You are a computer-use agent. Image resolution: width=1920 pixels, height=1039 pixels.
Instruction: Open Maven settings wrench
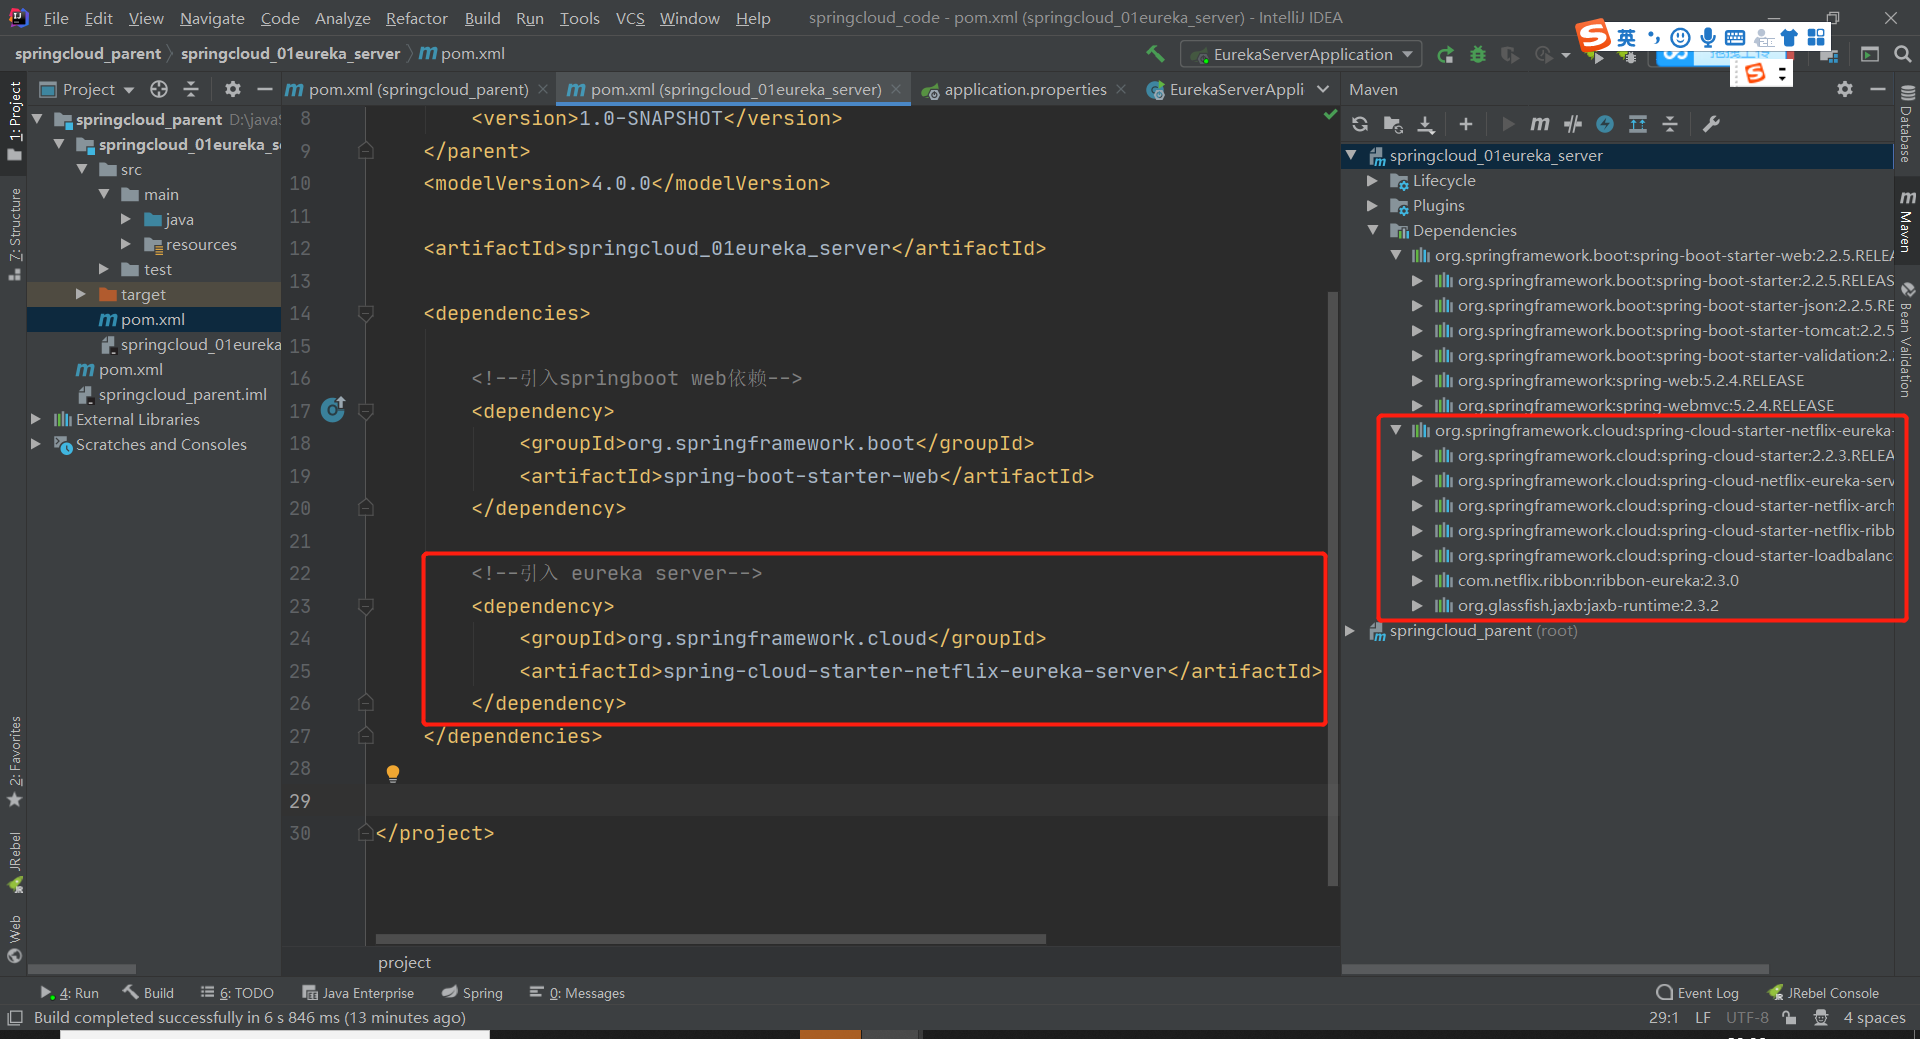(x=1711, y=124)
